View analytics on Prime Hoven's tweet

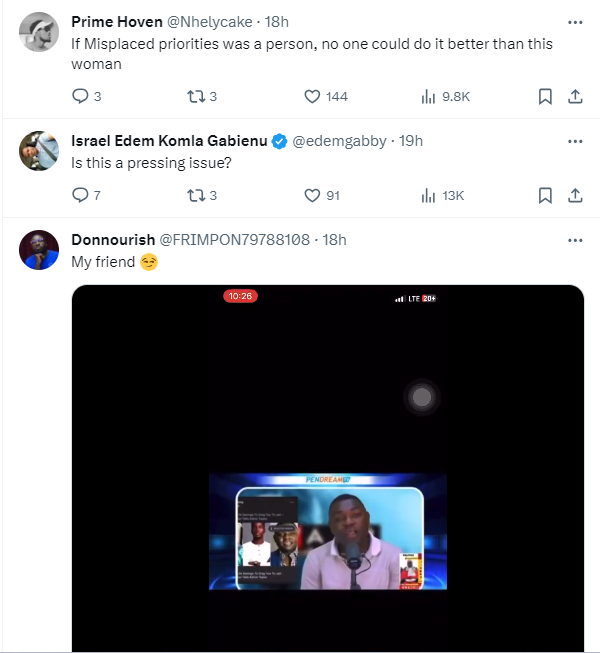429,97
